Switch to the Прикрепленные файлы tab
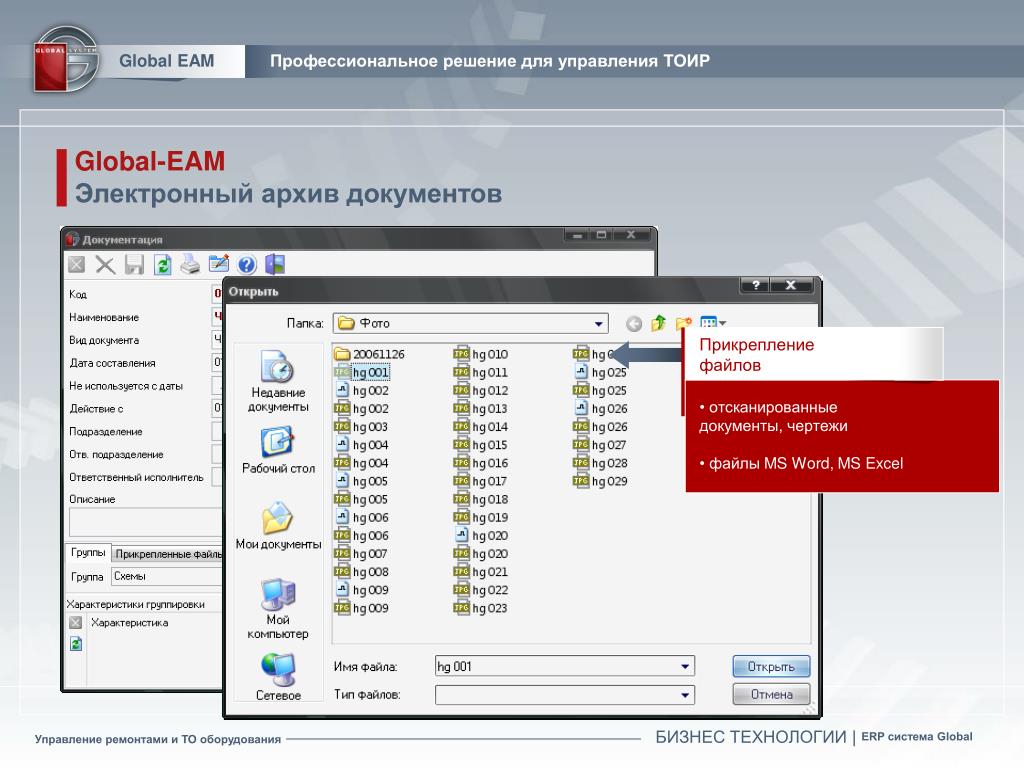This screenshot has width=1024, height=768. [x=168, y=554]
